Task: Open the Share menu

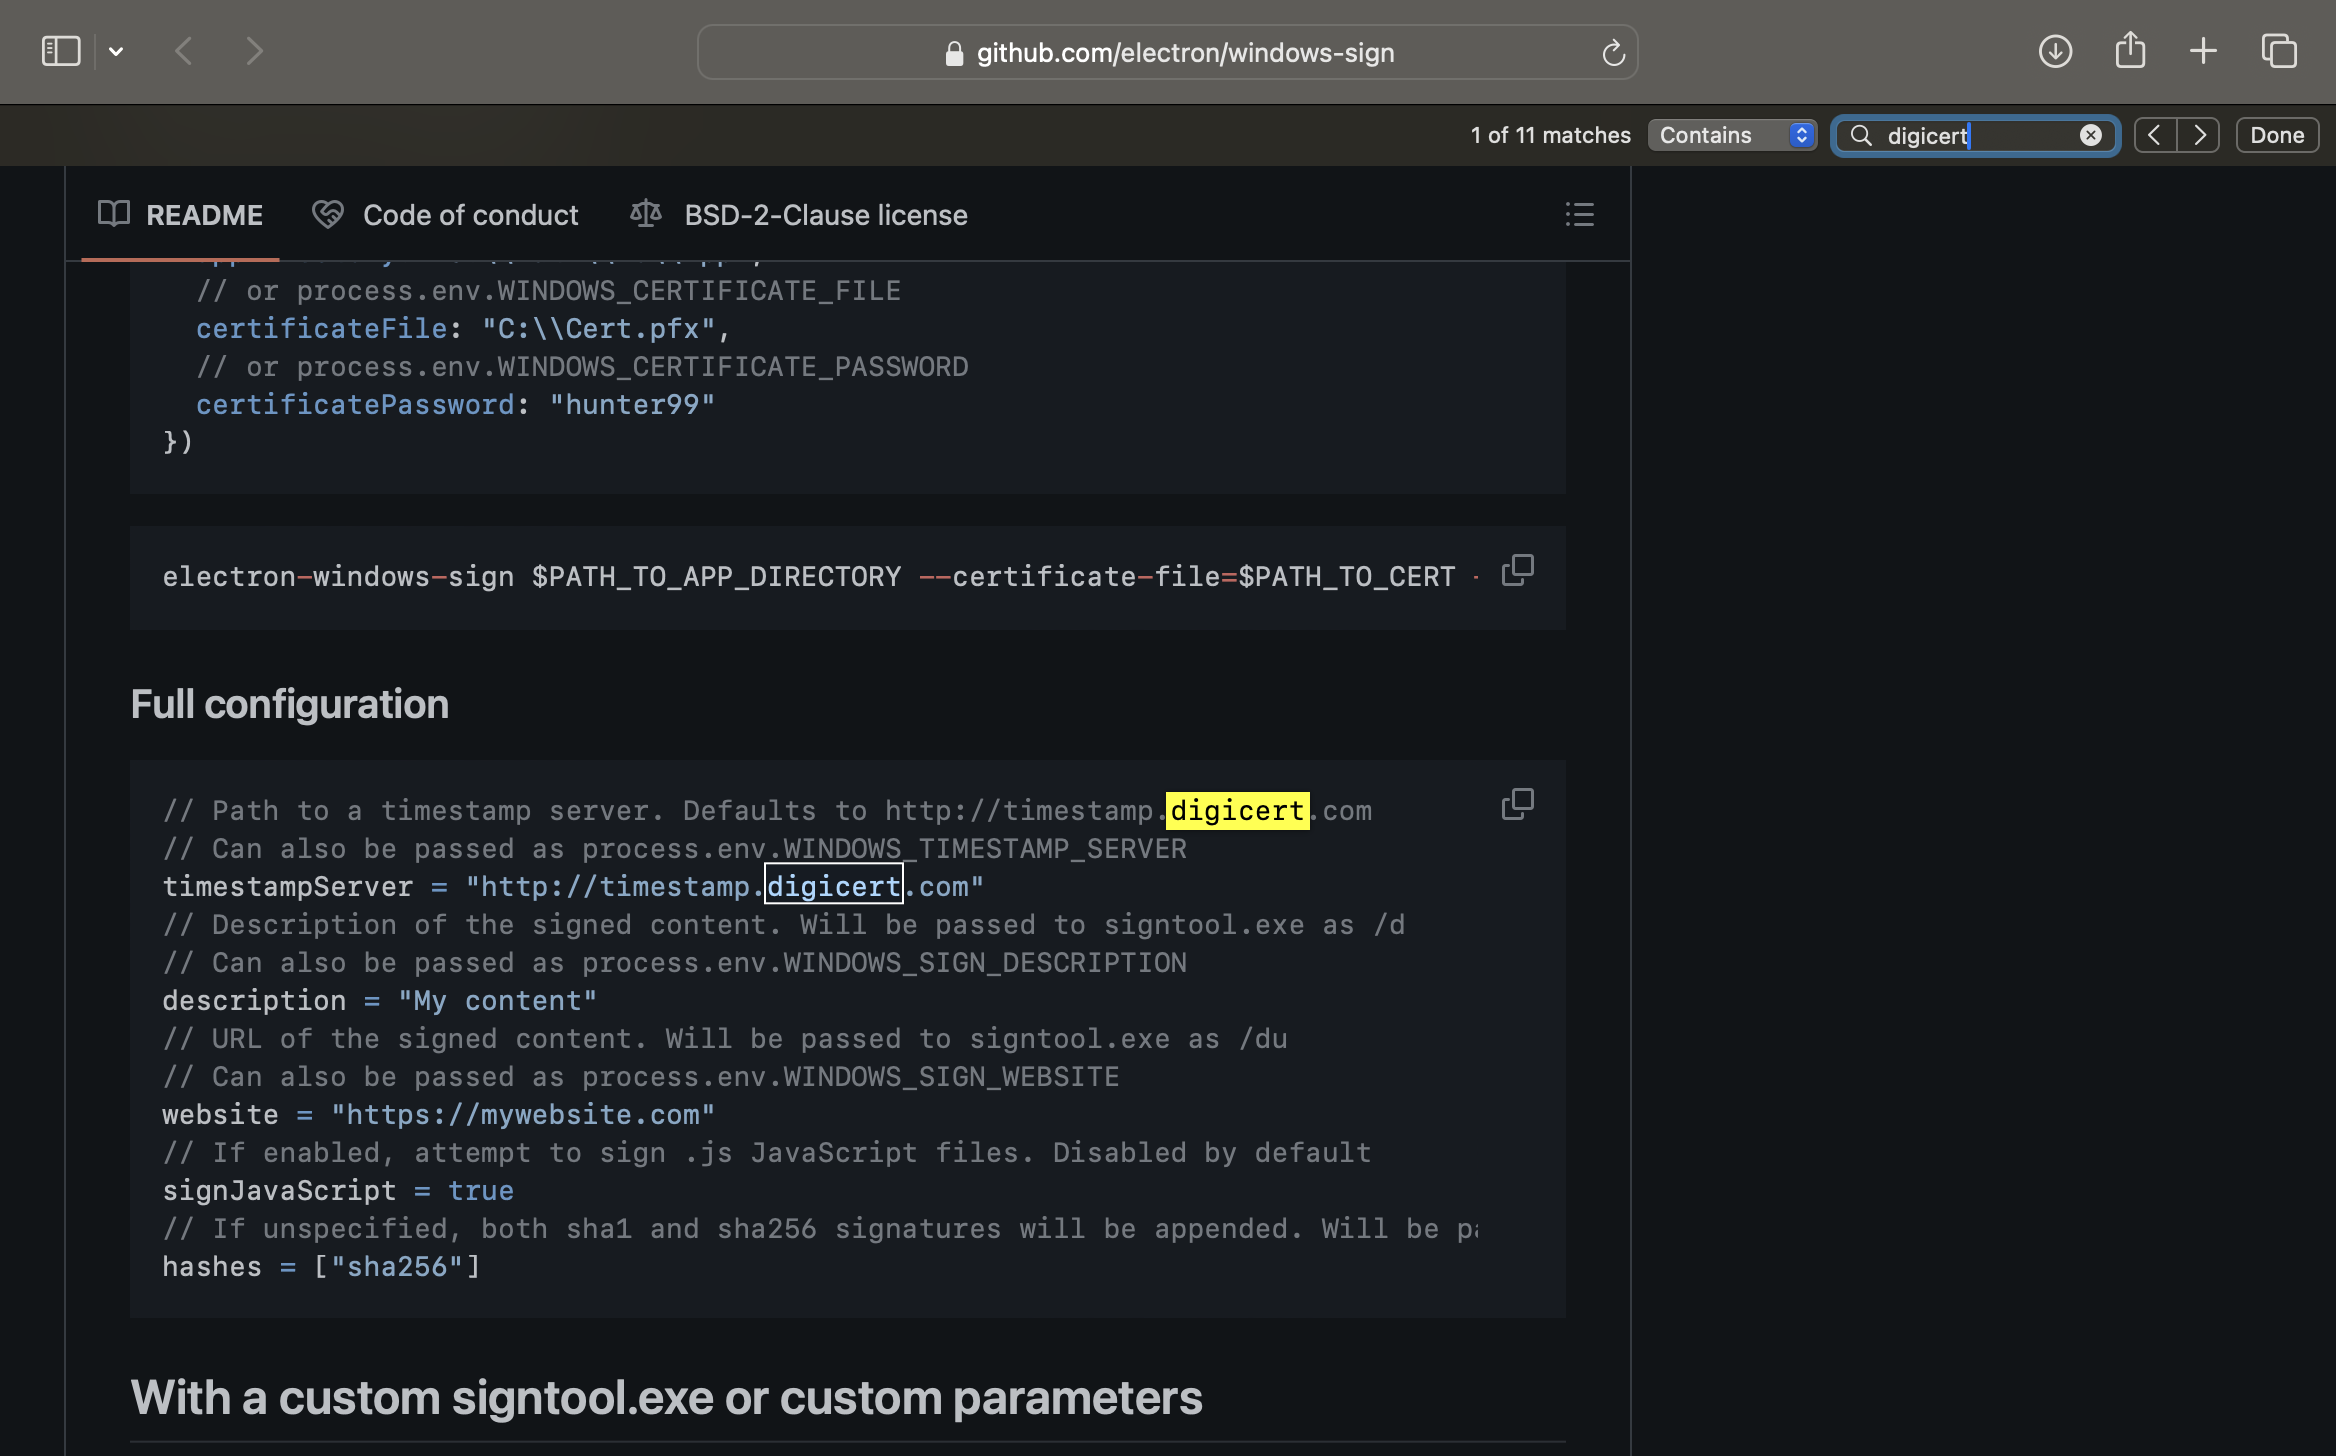Action: click(x=2130, y=51)
